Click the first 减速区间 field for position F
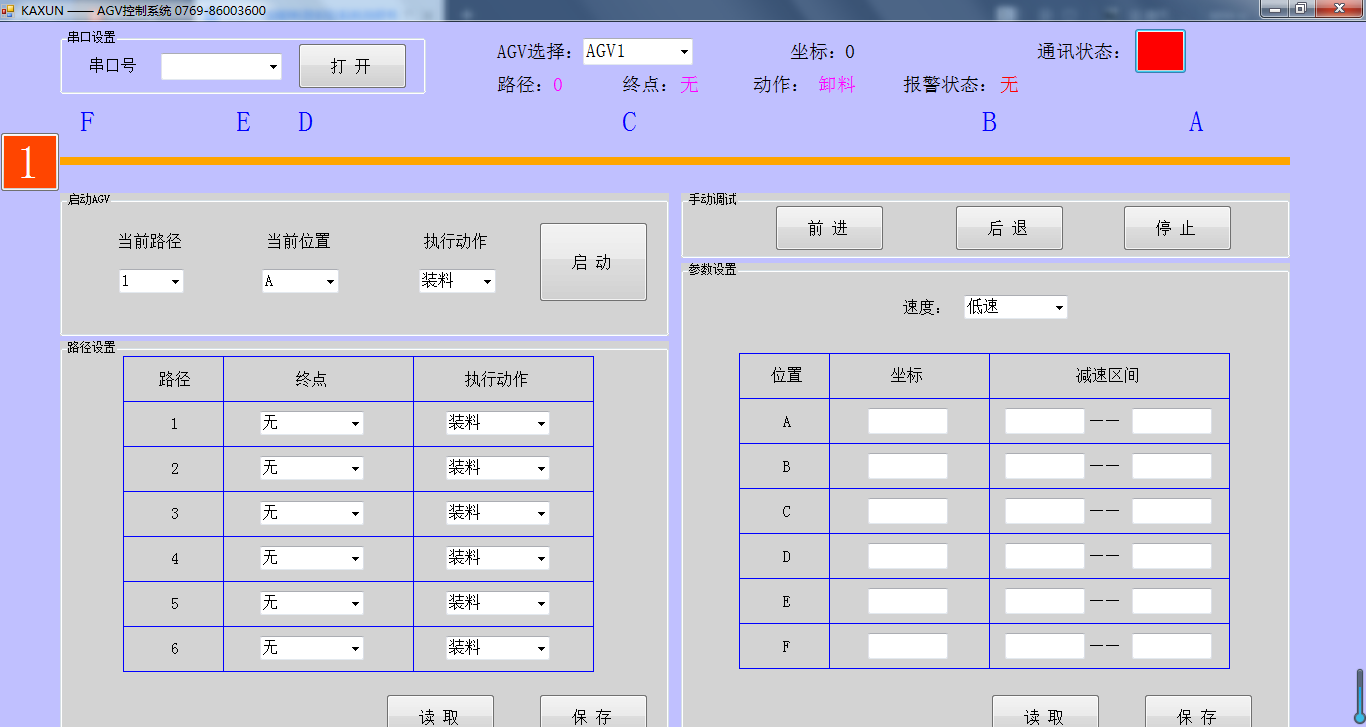Image resolution: width=1366 pixels, height=727 pixels. click(x=1045, y=646)
